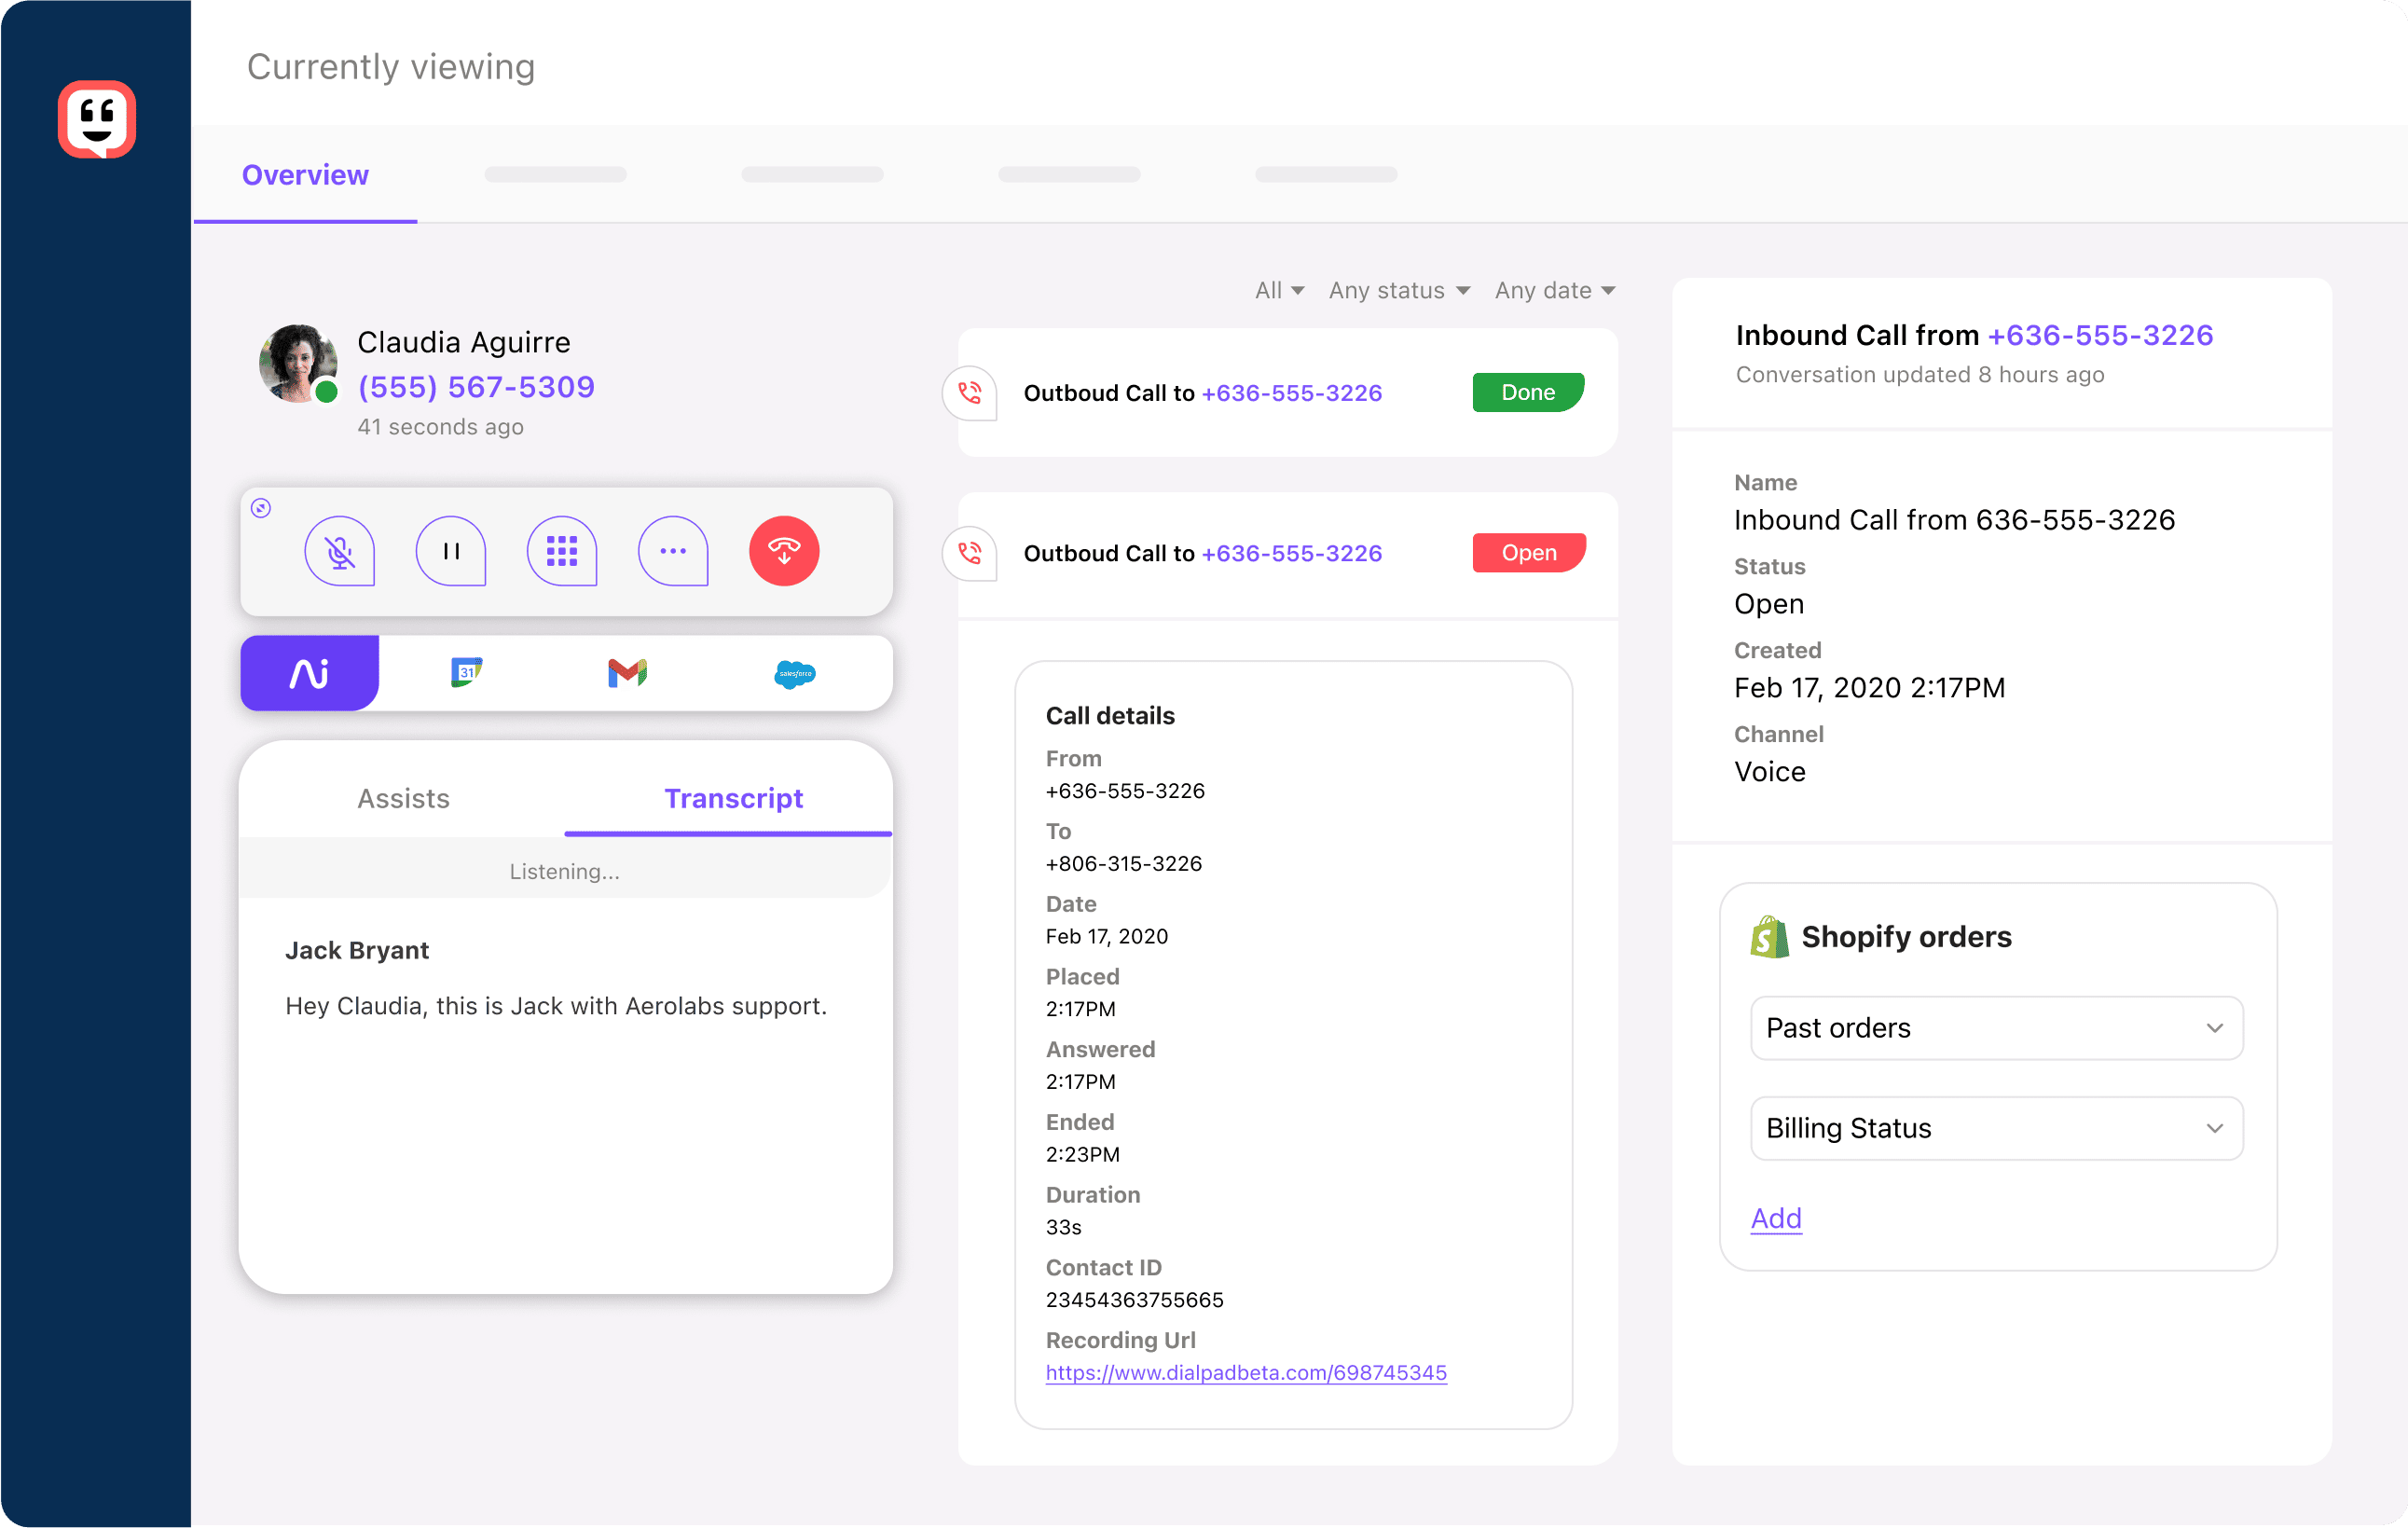Open the Any date filter

(1554, 290)
